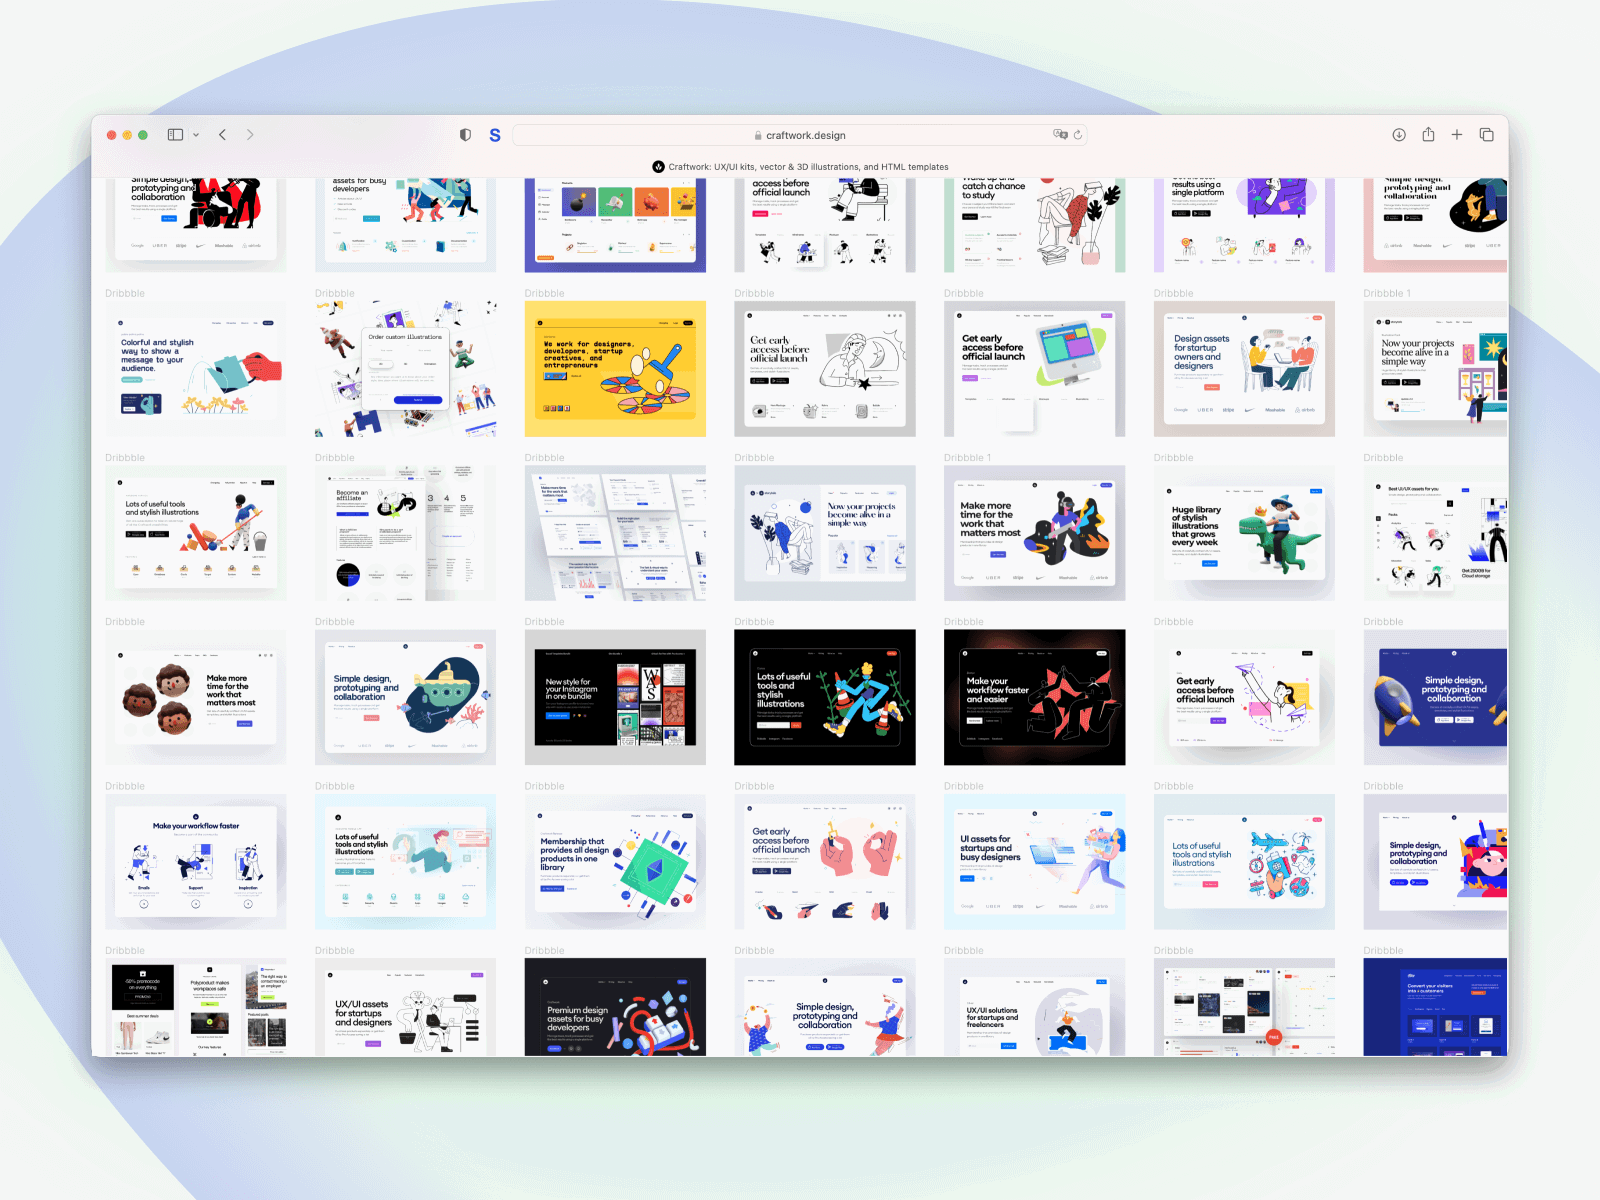Open the Share icon in toolbar
Screen dimensions: 1600x1200
pos(1428,135)
